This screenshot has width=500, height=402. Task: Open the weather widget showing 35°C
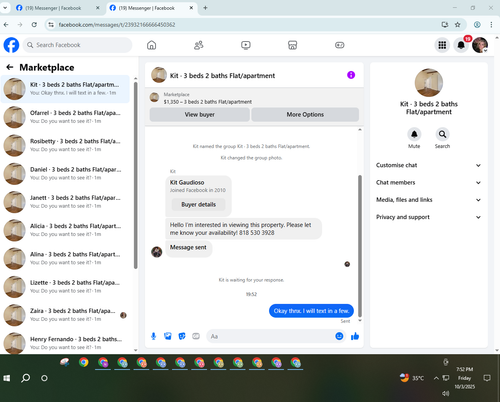click(412, 378)
